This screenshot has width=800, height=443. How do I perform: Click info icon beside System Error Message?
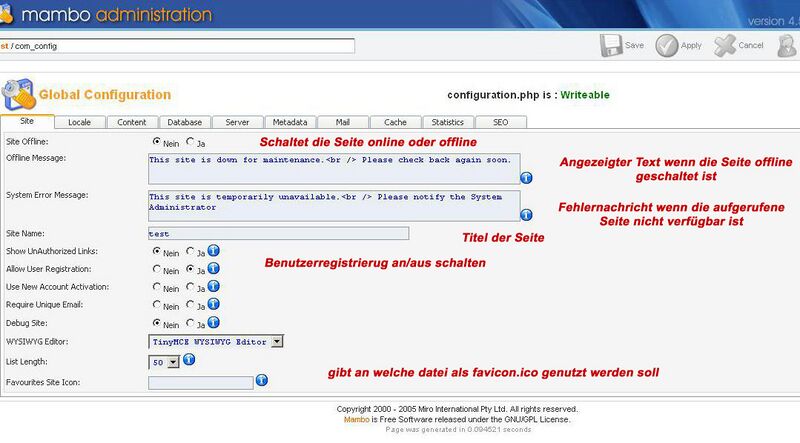click(527, 213)
